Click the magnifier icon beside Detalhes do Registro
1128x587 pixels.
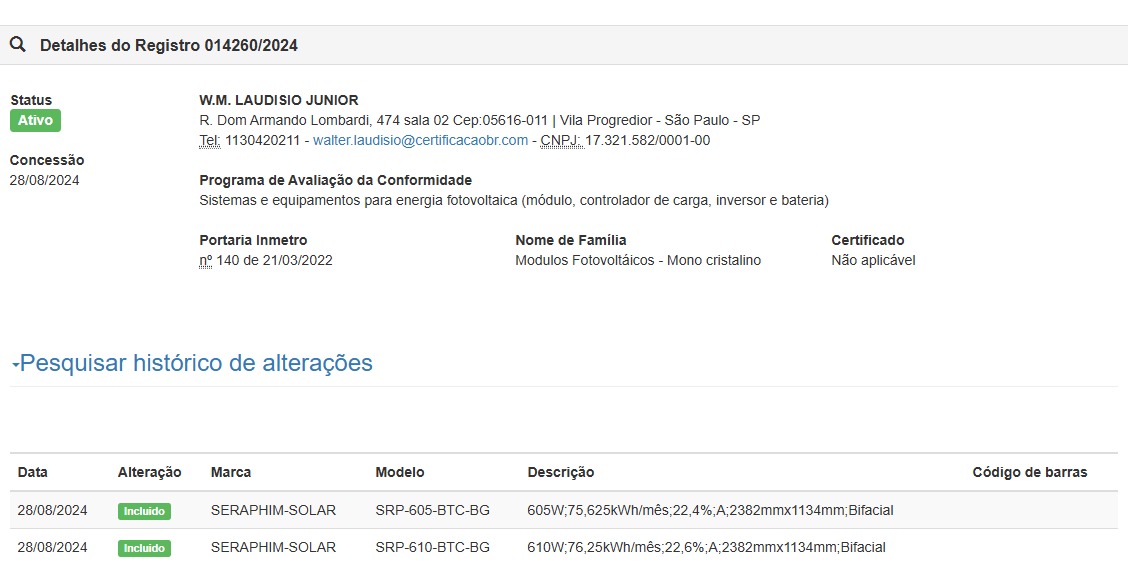pos(18,45)
